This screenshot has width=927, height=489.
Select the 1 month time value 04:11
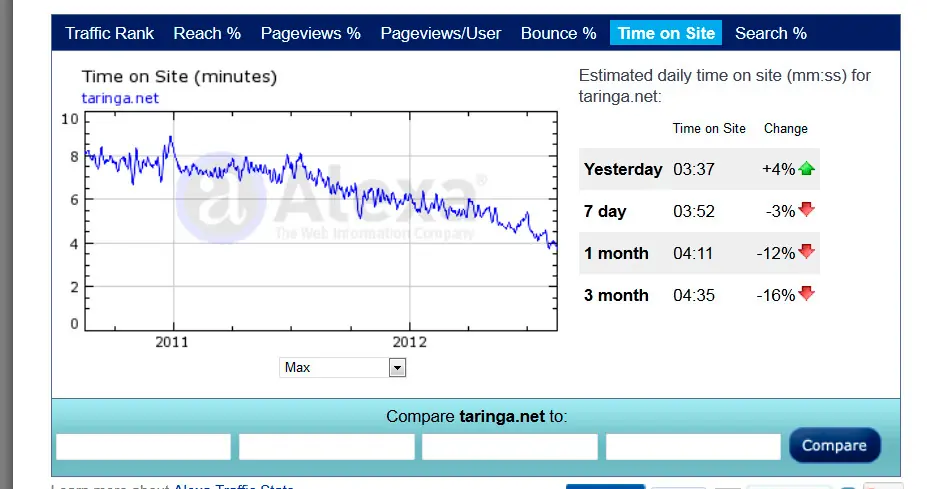pyautogui.click(x=693, y=254)
